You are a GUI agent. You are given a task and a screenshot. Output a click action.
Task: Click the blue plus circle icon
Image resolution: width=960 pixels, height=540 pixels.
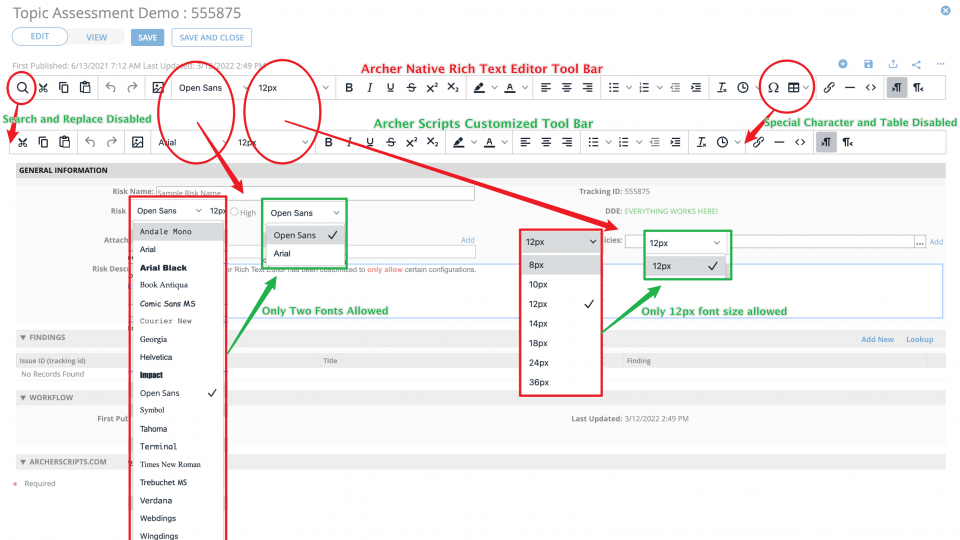(x=843, y=64)
